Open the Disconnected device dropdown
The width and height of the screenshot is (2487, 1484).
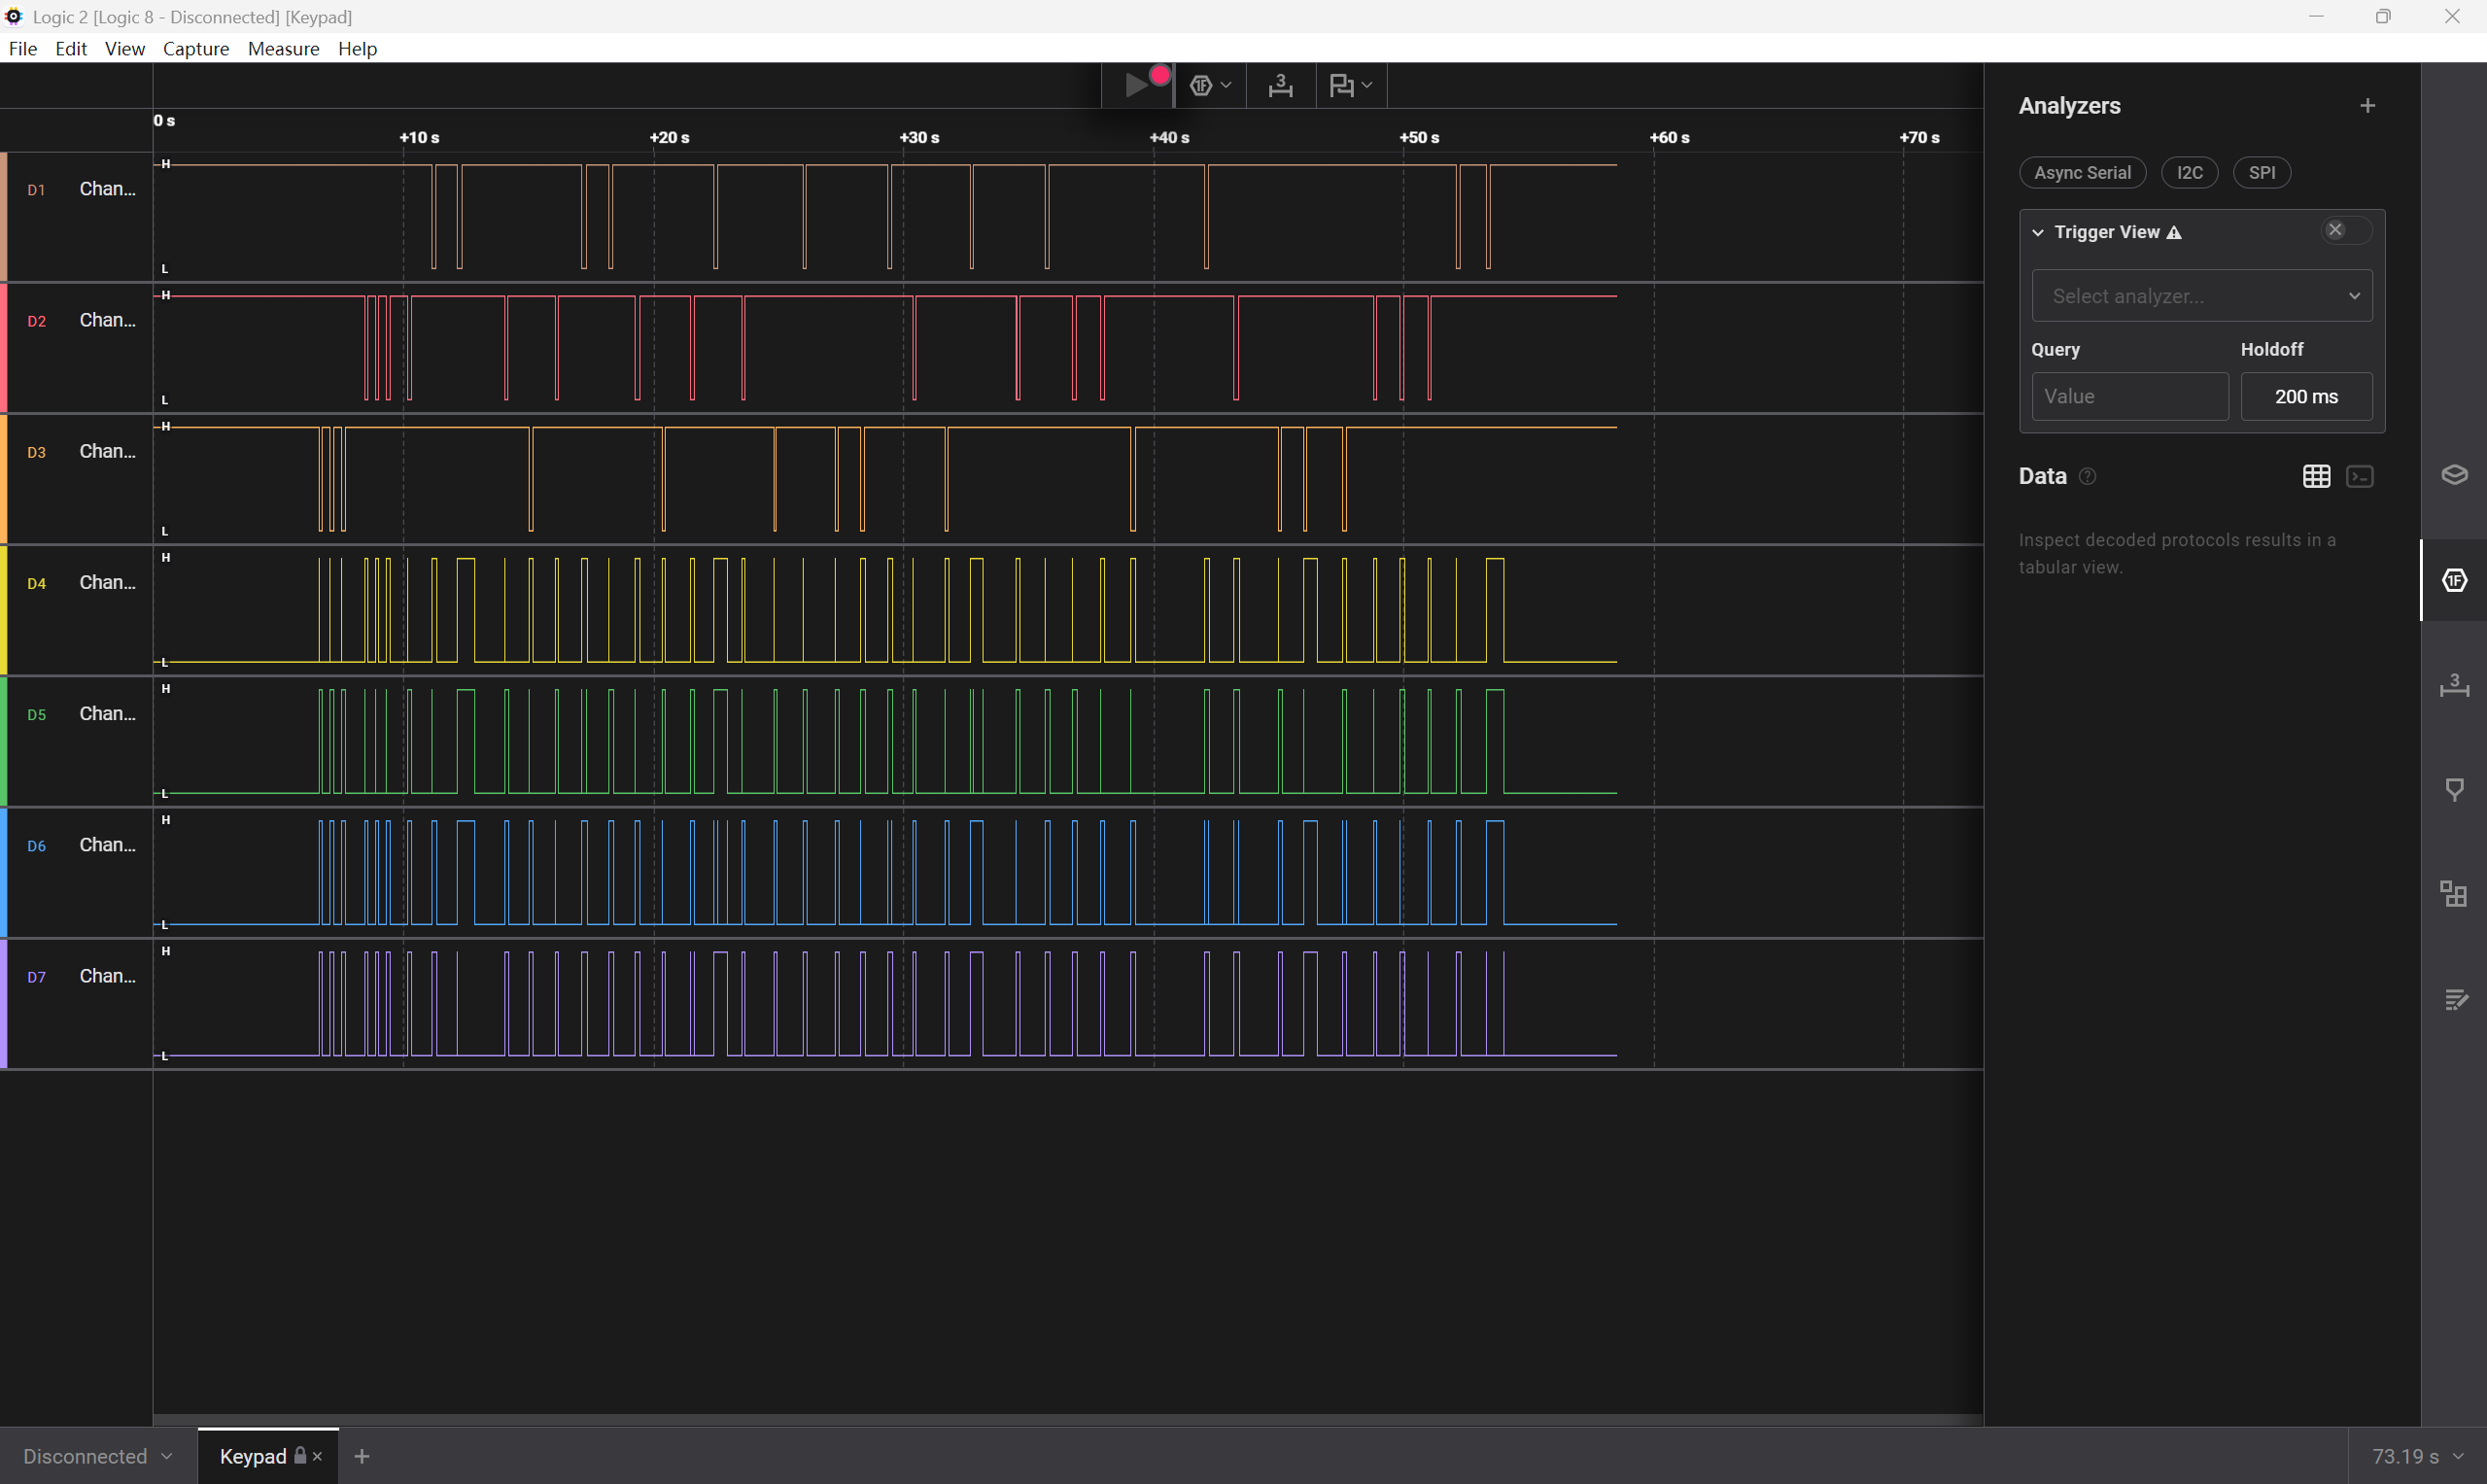(x=97, y=1456)
